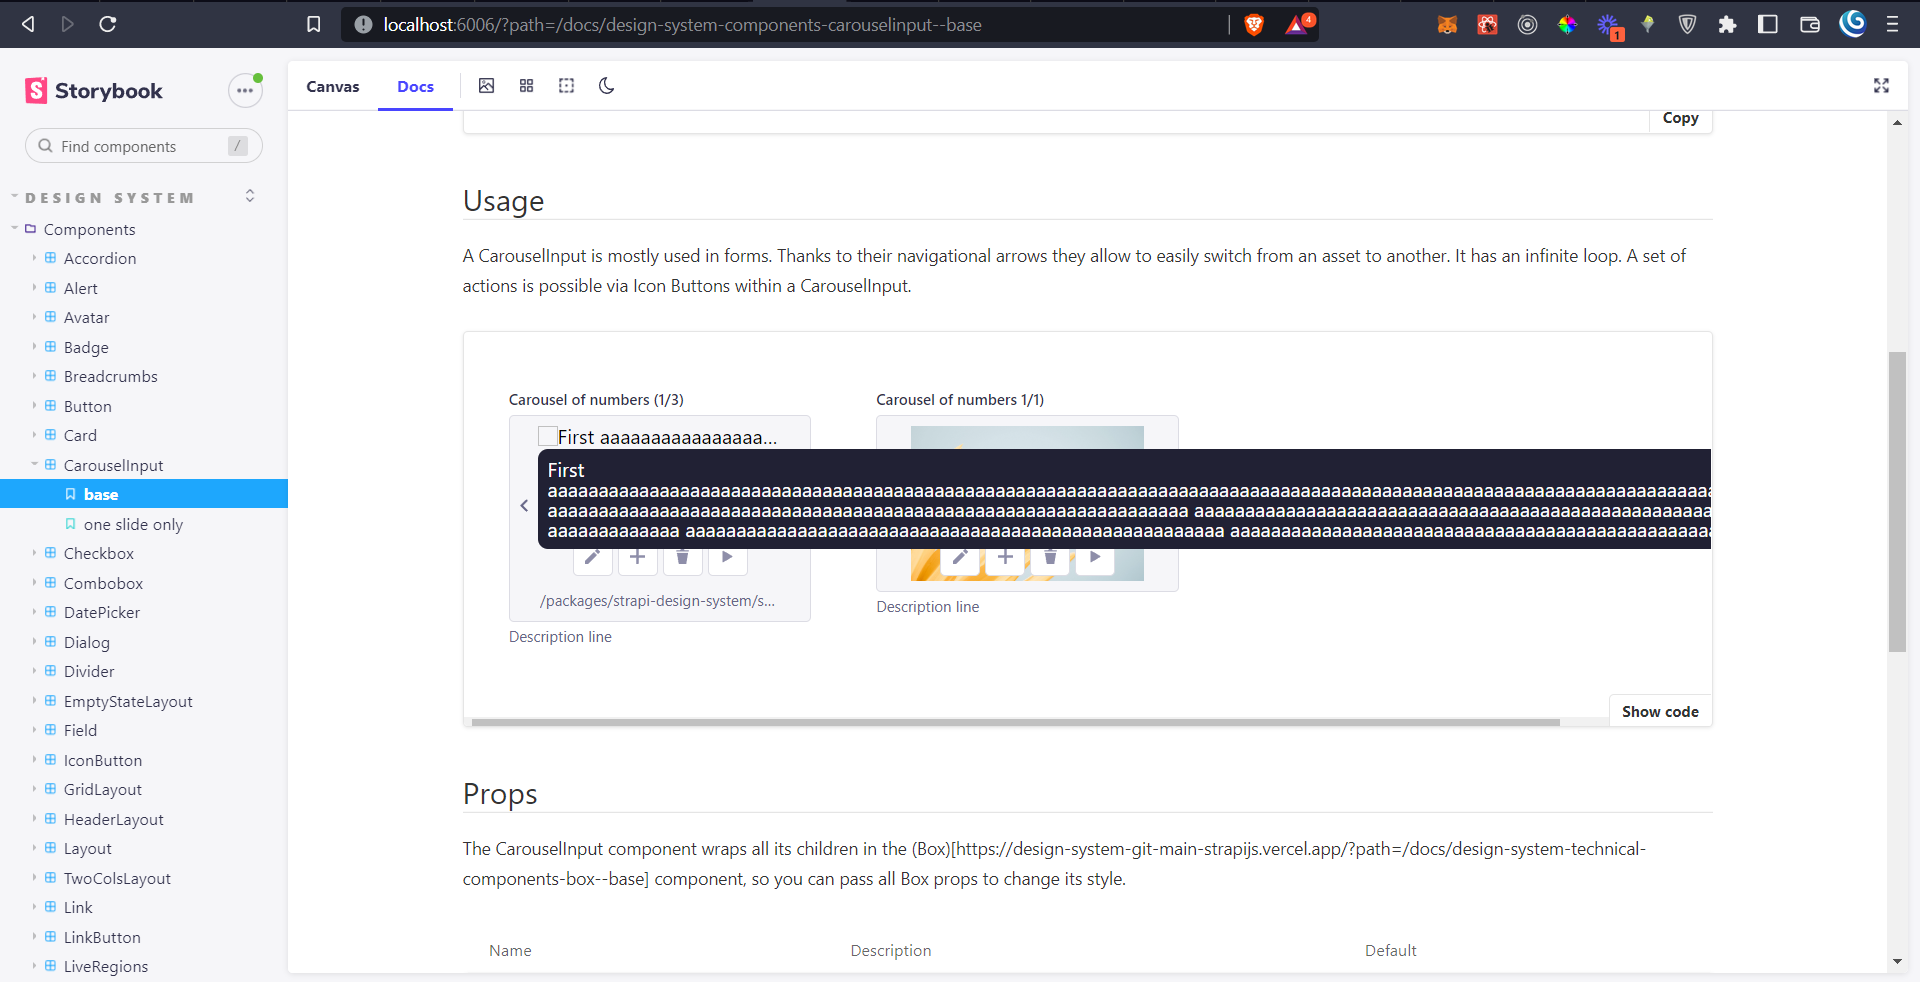The image size is (1920, 982).
Task: Click the Find components search field
Action: point(140,146)
